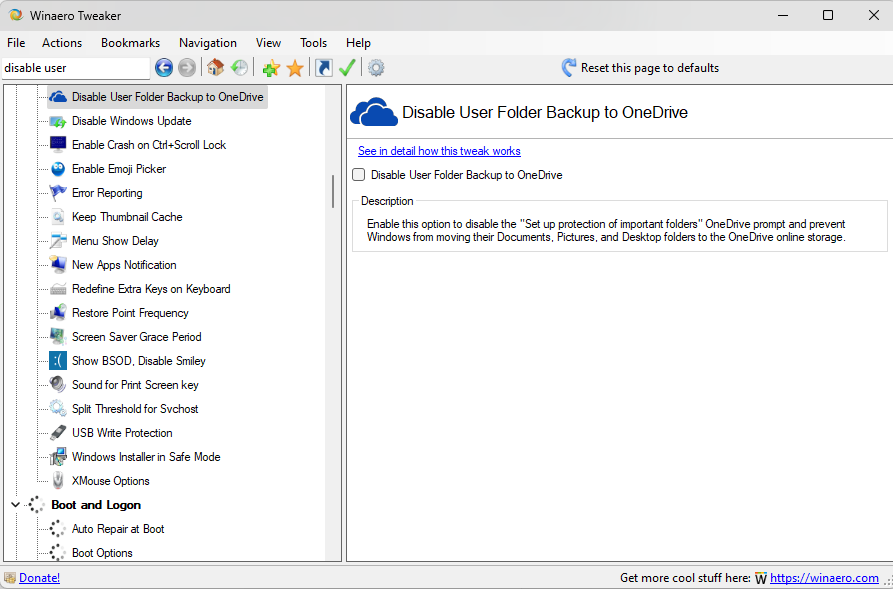Select Disable Windows Update tree item
The height and width of the screenshot is (589, 893).
(x=132, y=121)
